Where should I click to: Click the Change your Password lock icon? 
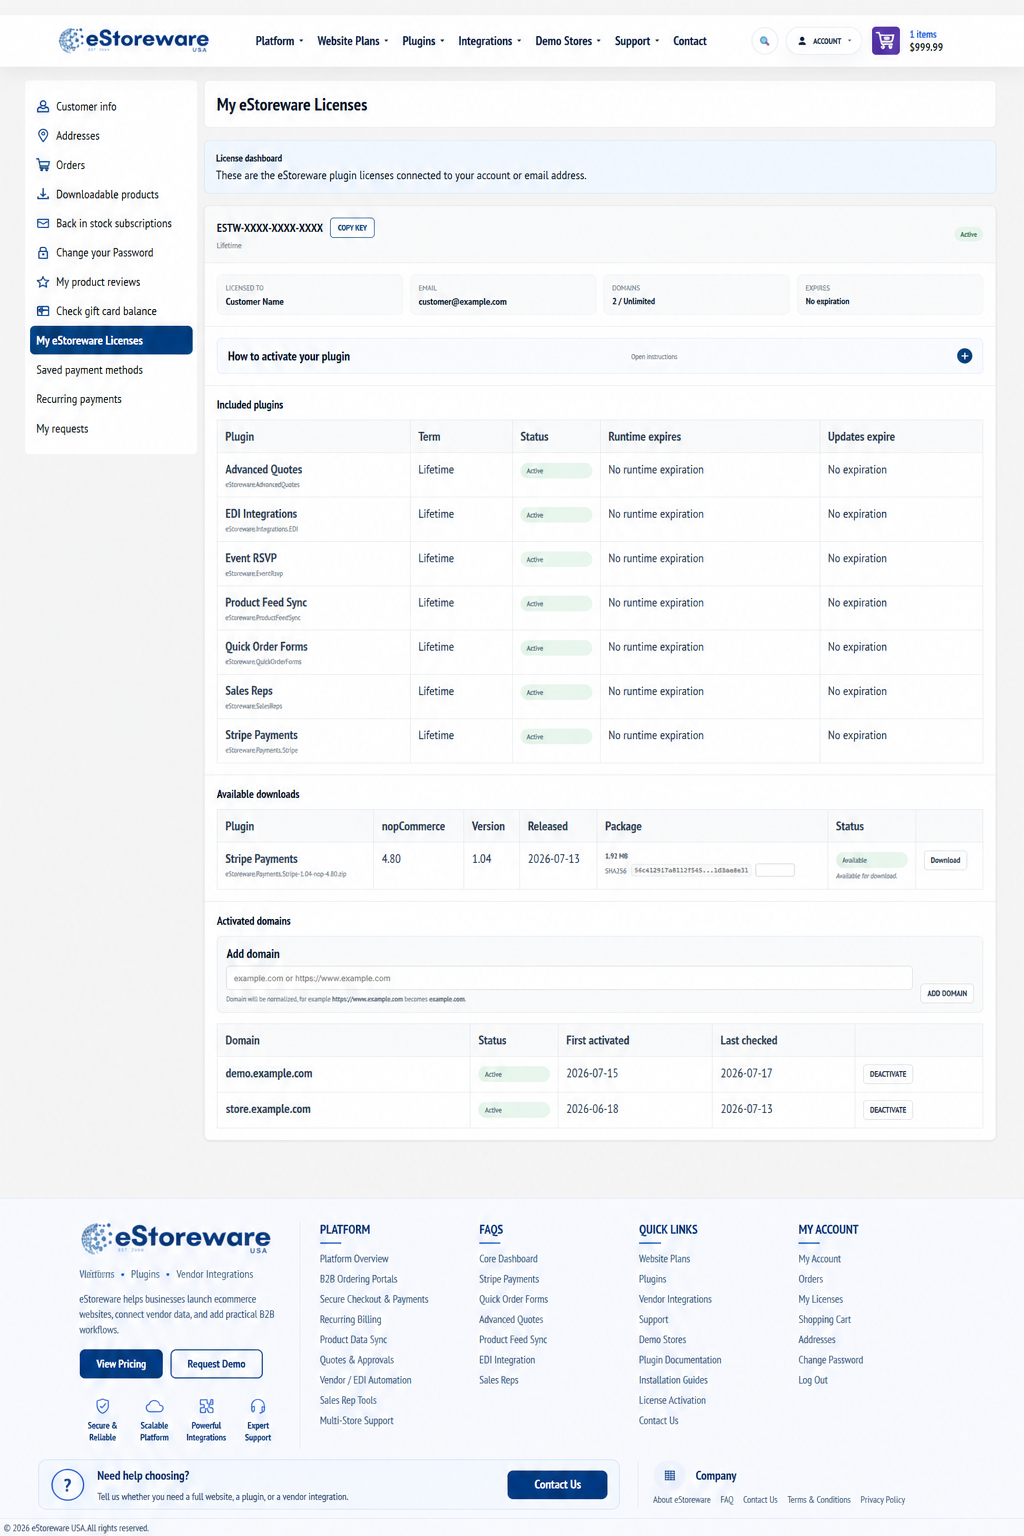[43, 253]
